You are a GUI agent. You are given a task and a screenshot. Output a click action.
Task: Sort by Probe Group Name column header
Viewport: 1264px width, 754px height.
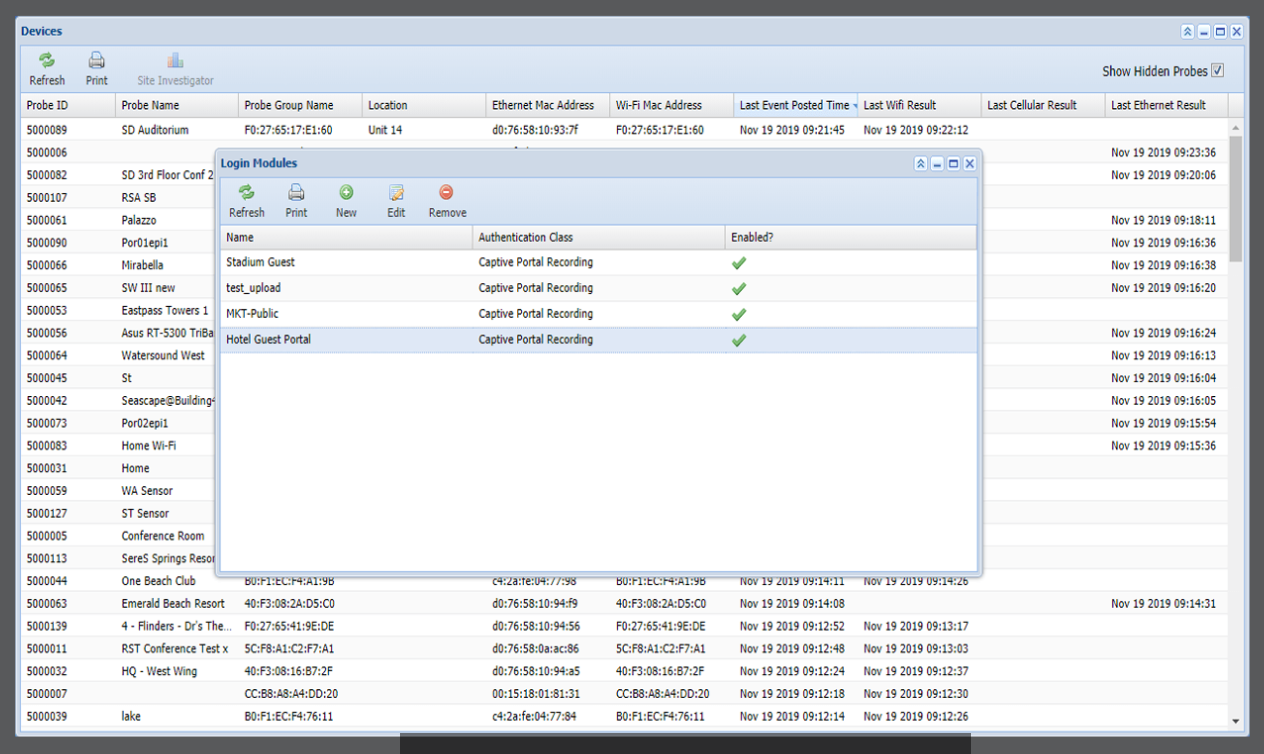point(300,105)
